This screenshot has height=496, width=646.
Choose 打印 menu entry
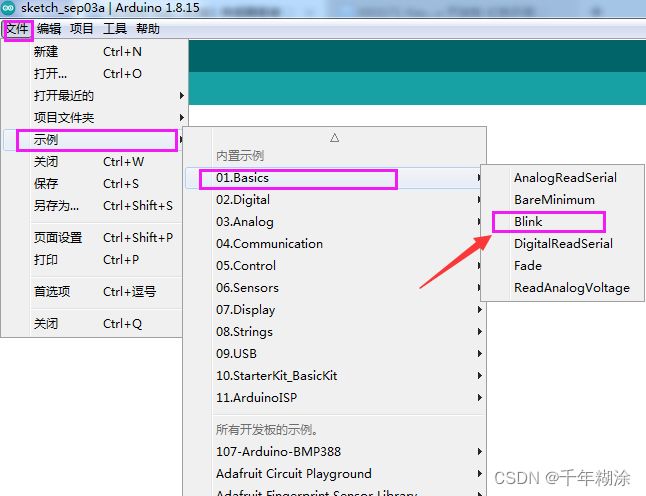93,260
